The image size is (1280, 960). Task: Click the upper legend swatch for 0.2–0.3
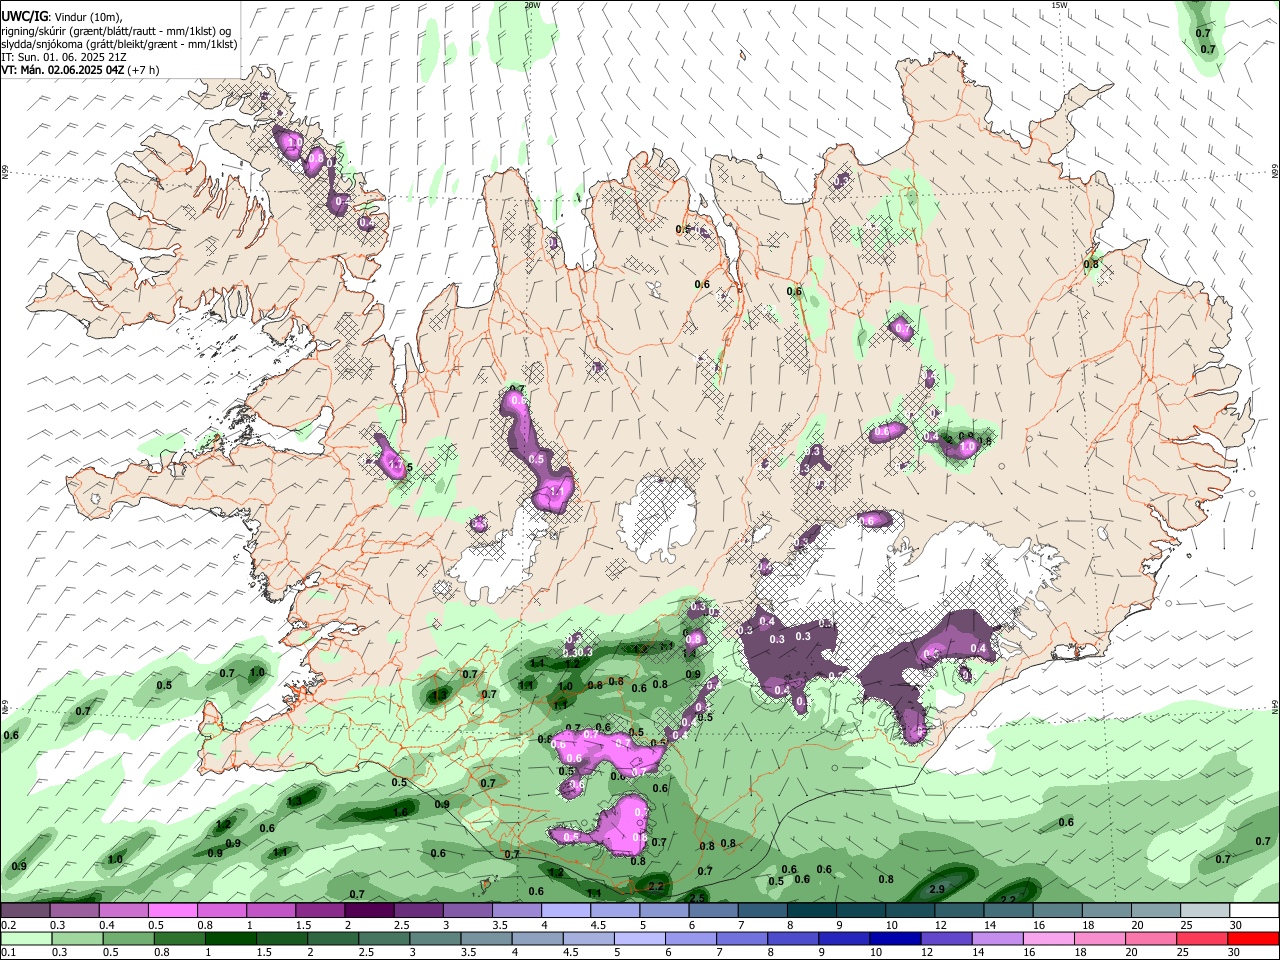point(25,910)
